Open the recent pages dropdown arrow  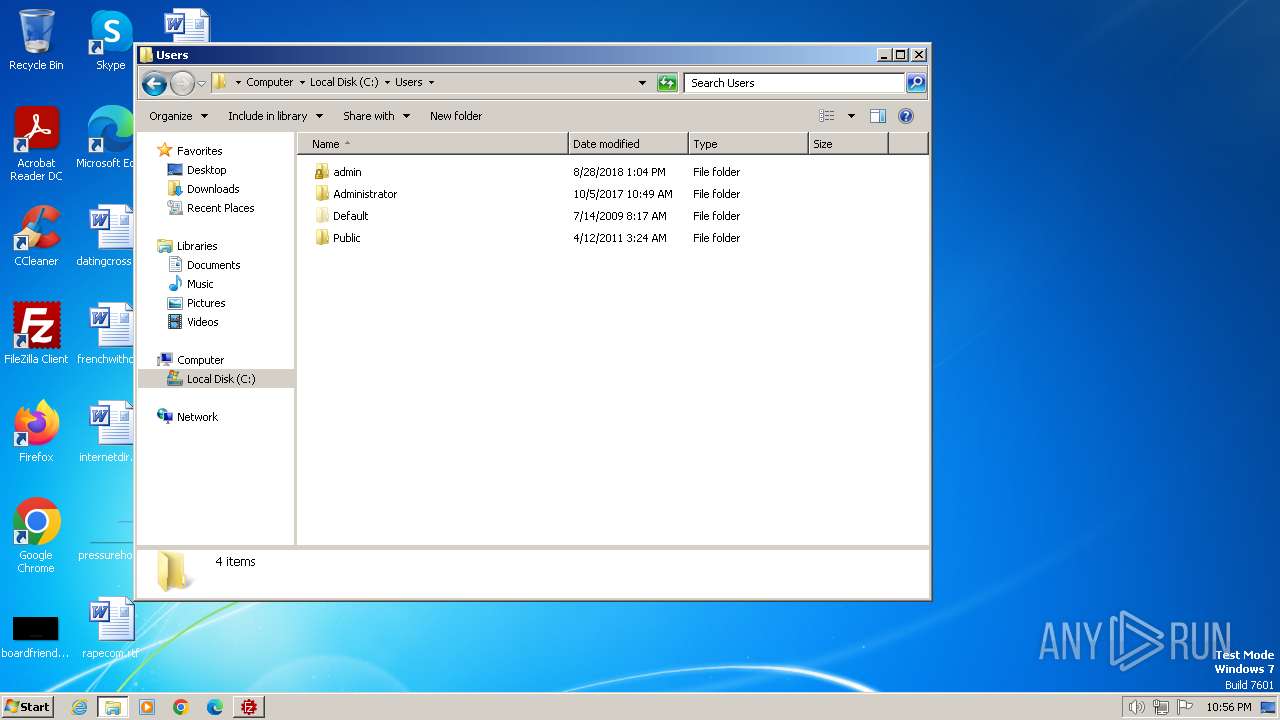(x=201, y=83)
